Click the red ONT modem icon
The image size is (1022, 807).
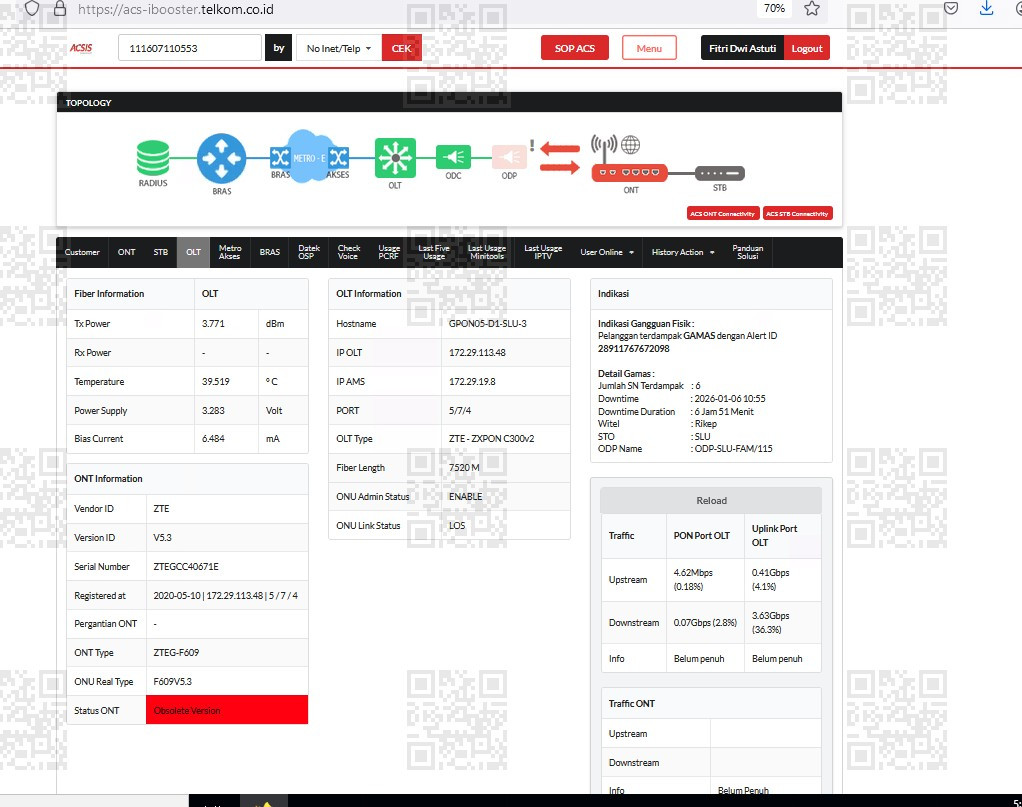coord(630,172)
